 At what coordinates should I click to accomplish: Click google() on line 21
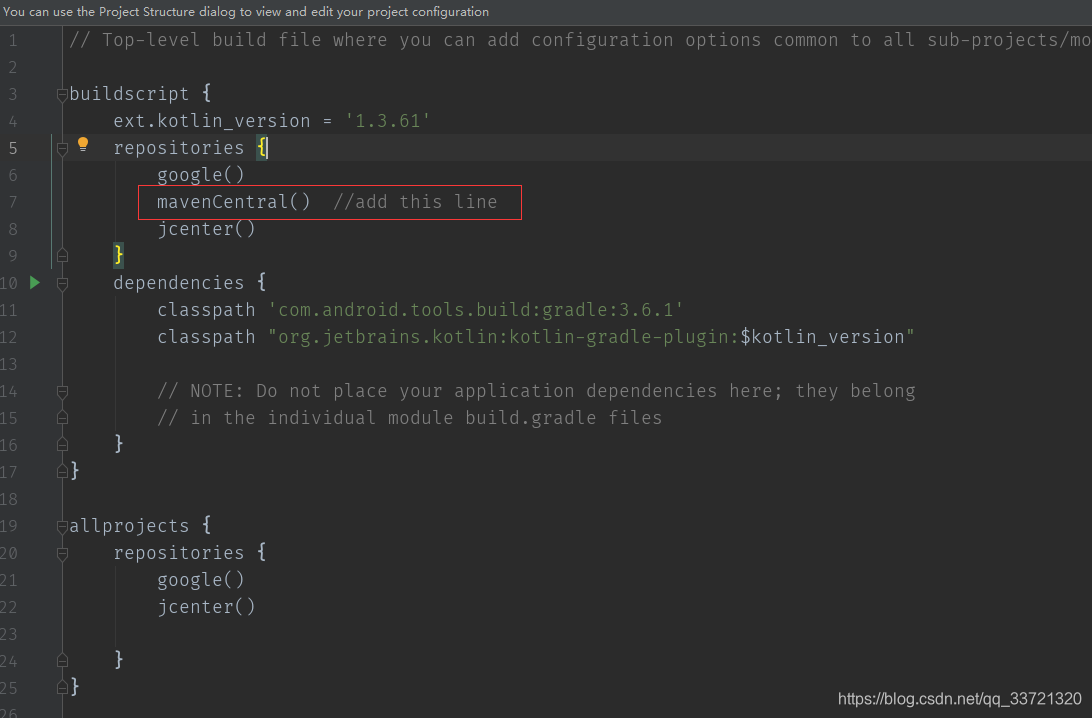[x=201, y=580]
